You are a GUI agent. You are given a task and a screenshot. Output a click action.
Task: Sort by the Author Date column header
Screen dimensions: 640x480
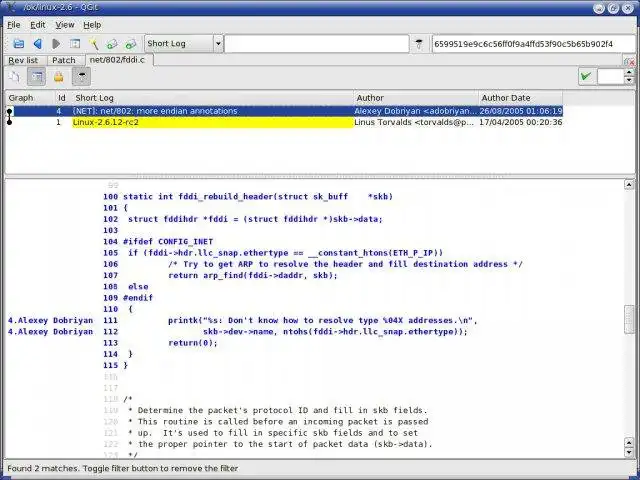click(x=520, y=98)
